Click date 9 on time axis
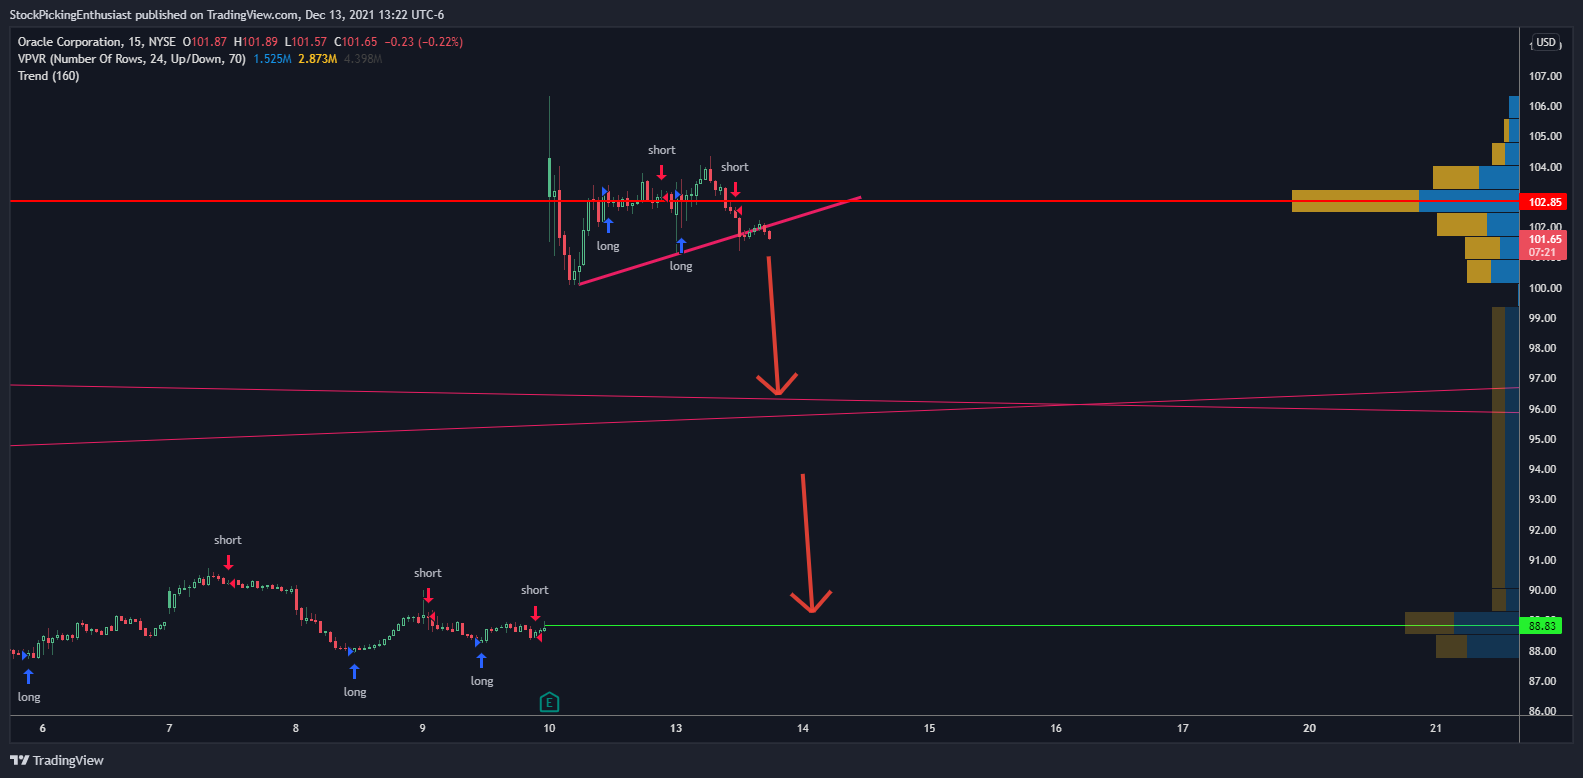This screenshot has width=1583, height=778. [422, 728]
